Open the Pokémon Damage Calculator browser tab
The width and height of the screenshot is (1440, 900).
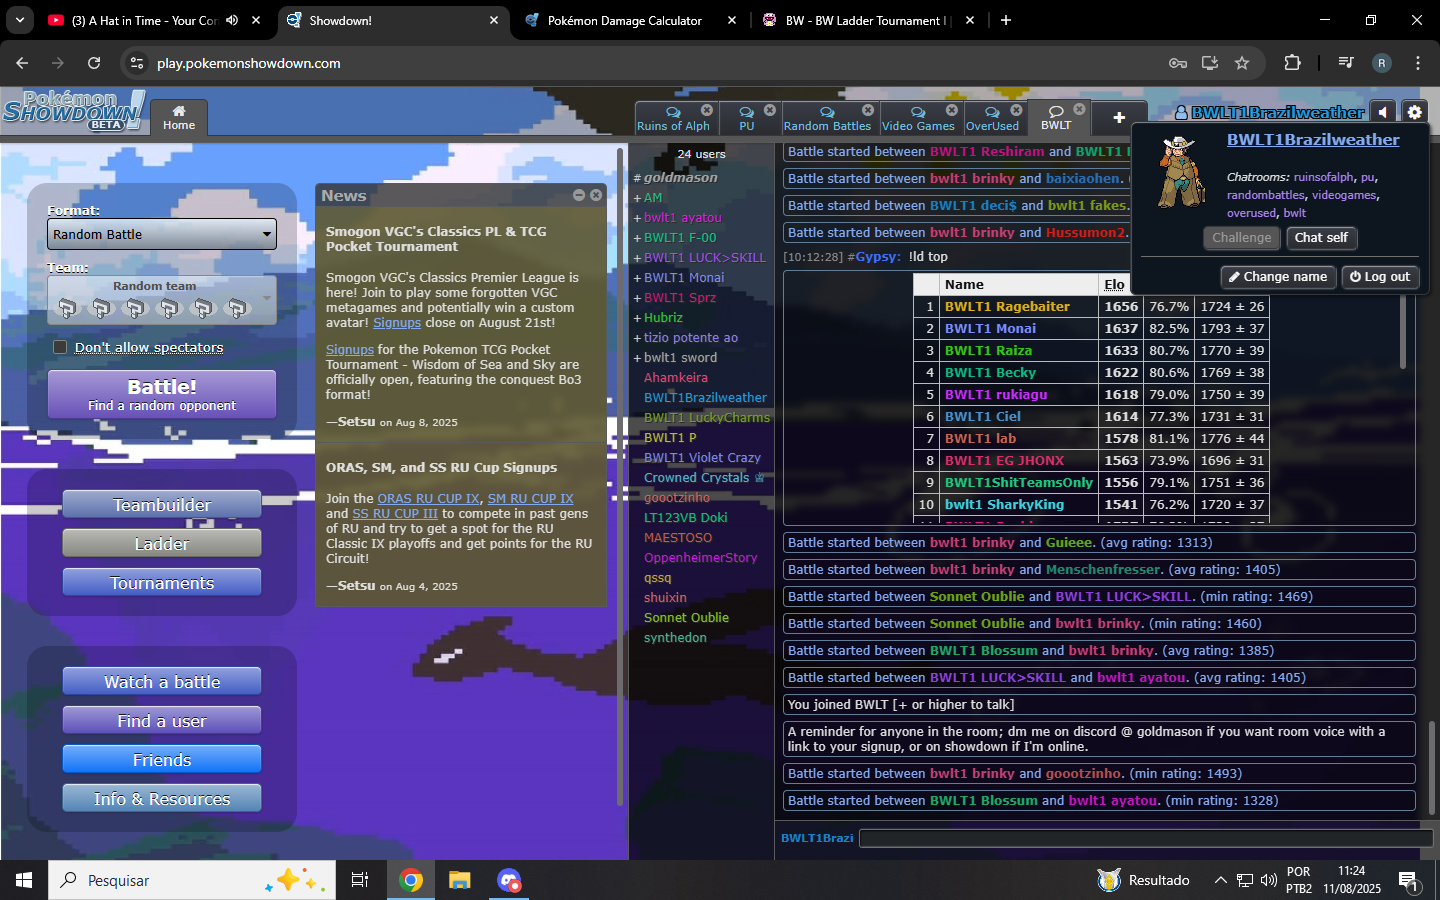(x=625, y=20)
